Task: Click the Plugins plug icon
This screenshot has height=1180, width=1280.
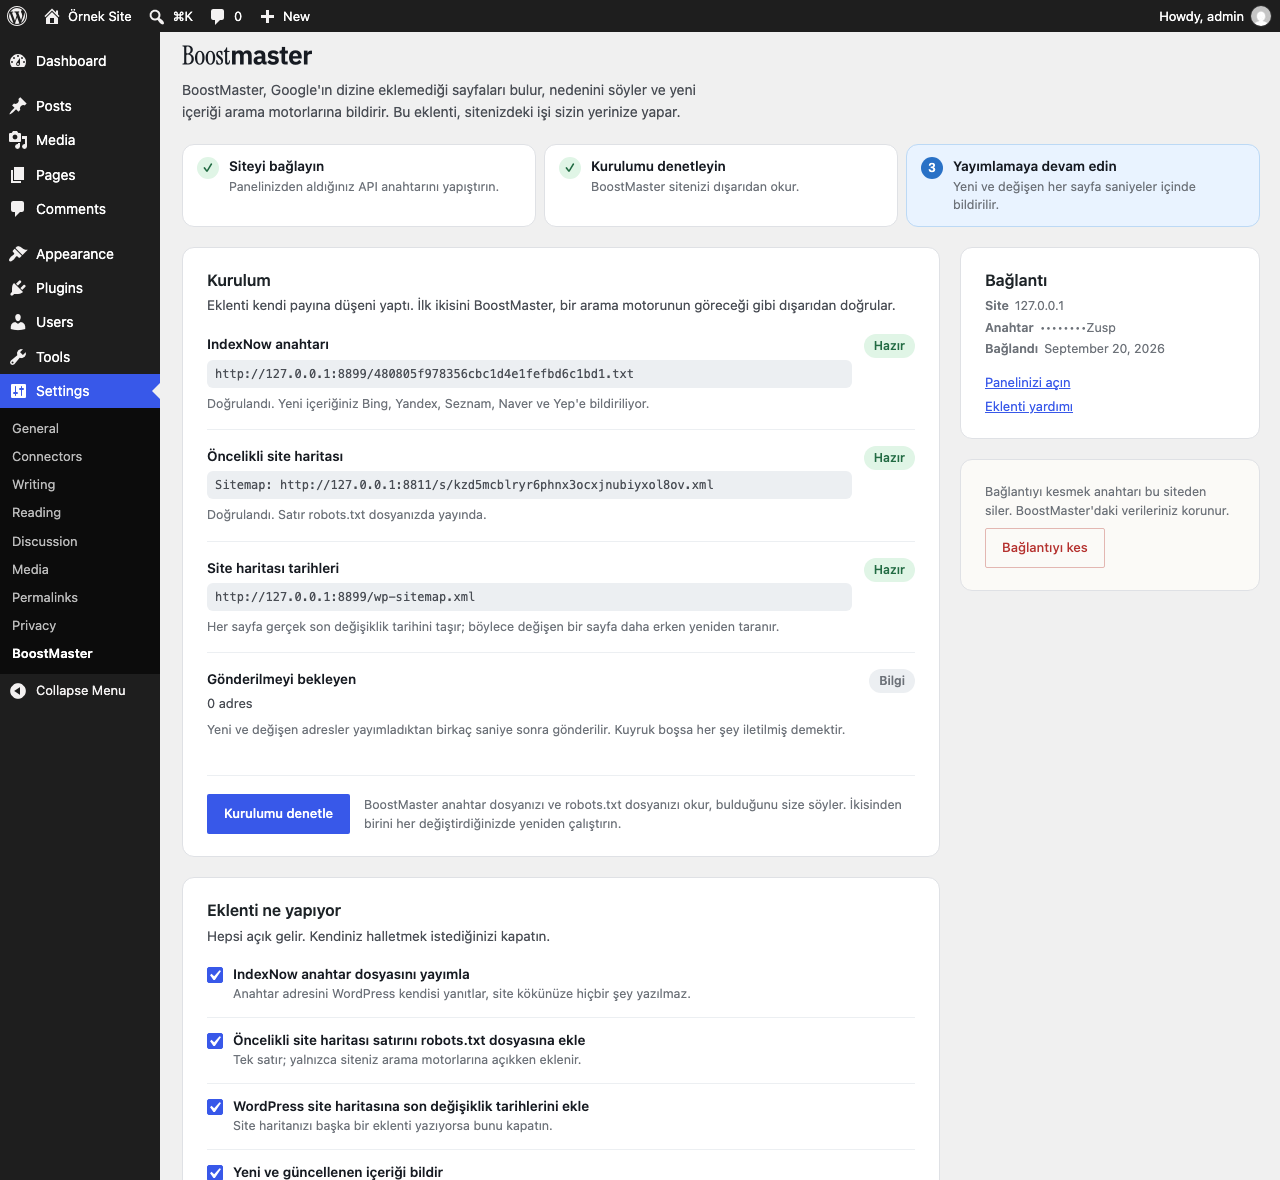Action: (18, 288)
